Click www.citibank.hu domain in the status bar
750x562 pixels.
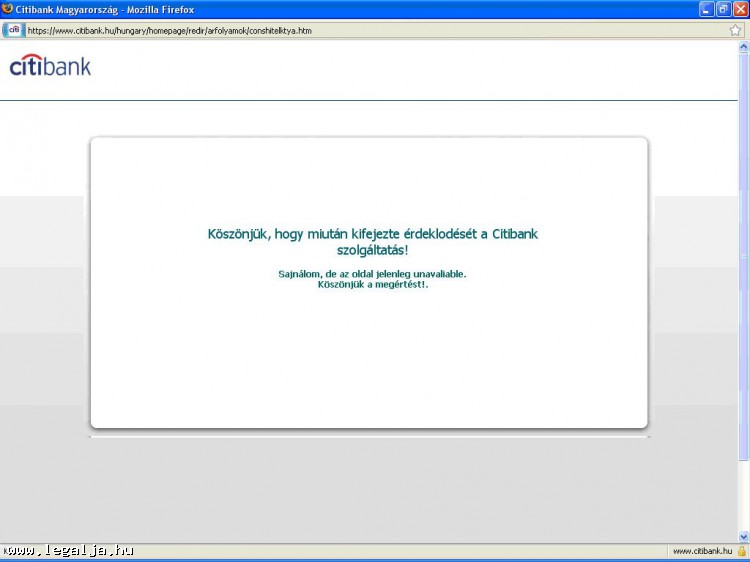701,551
